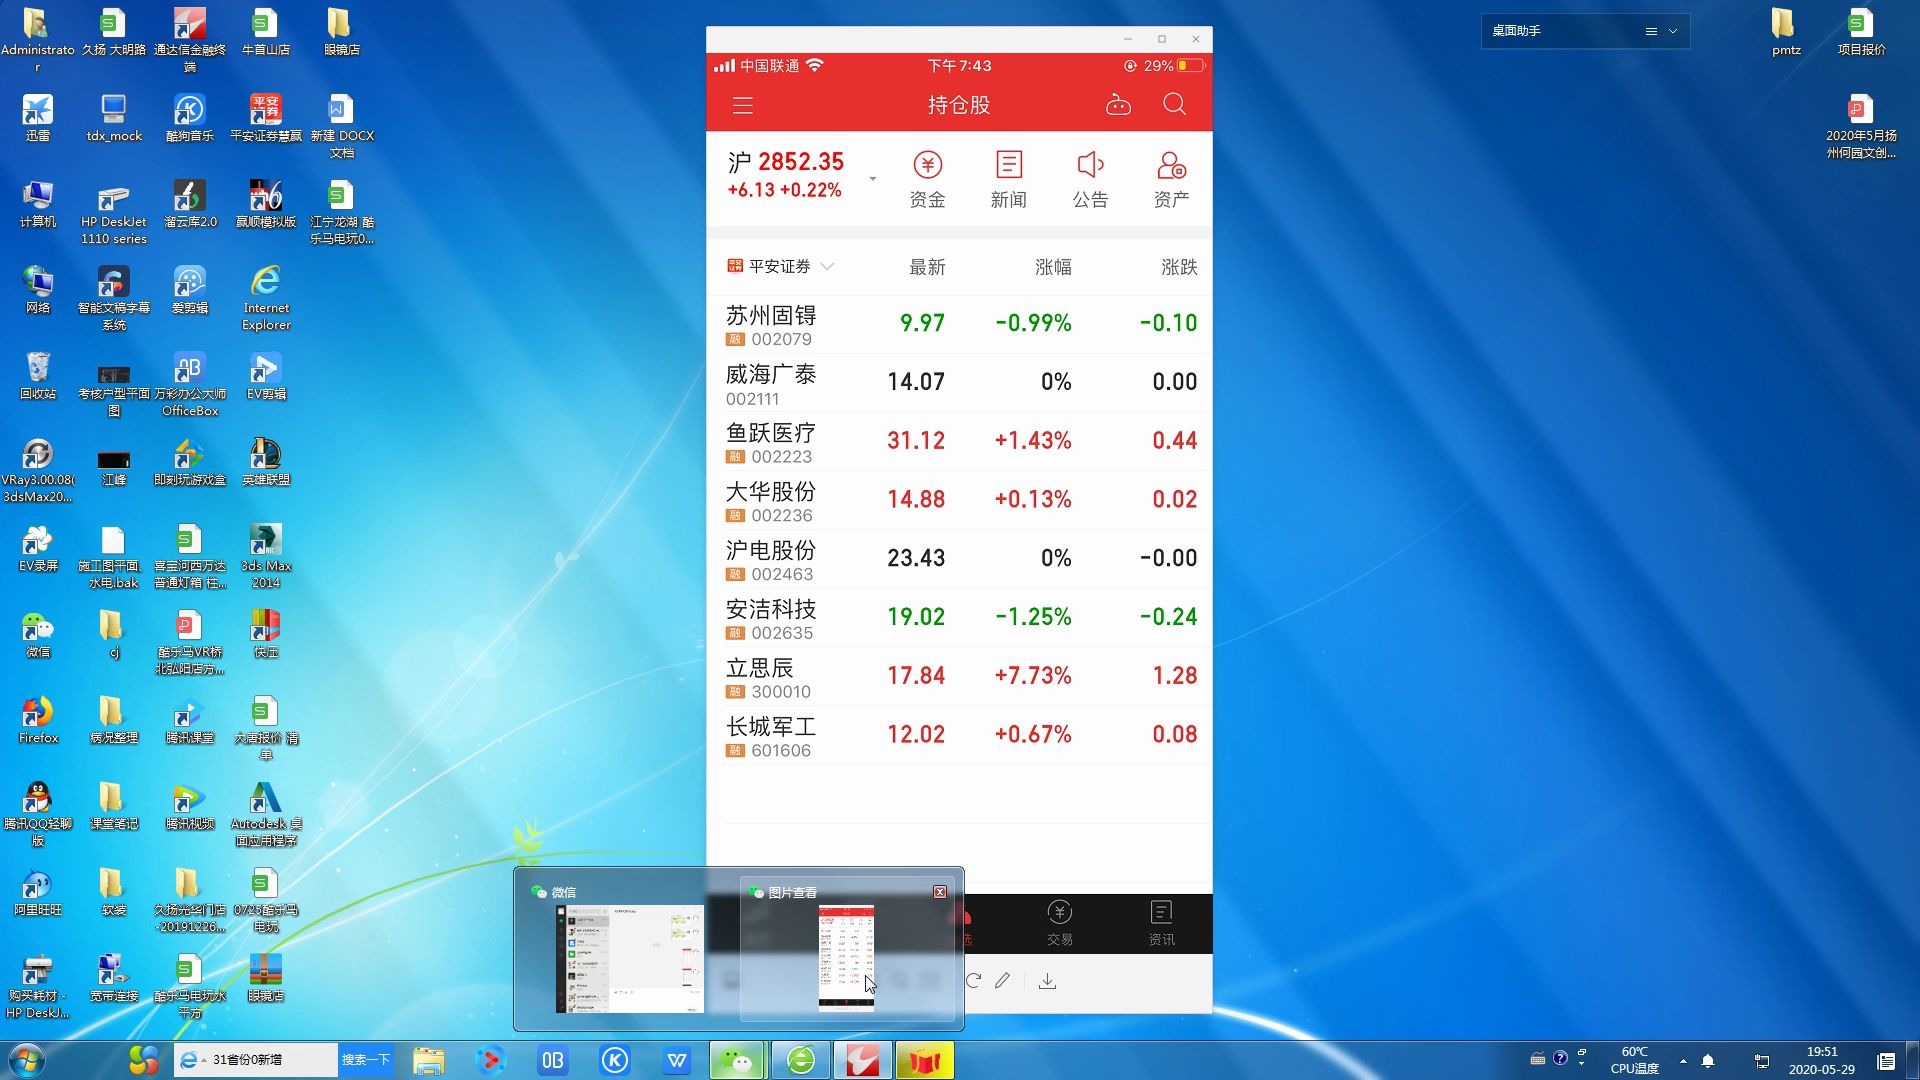Select the Firefox desktop icon
1920x1080 pixels.
(x=38, y=720)
